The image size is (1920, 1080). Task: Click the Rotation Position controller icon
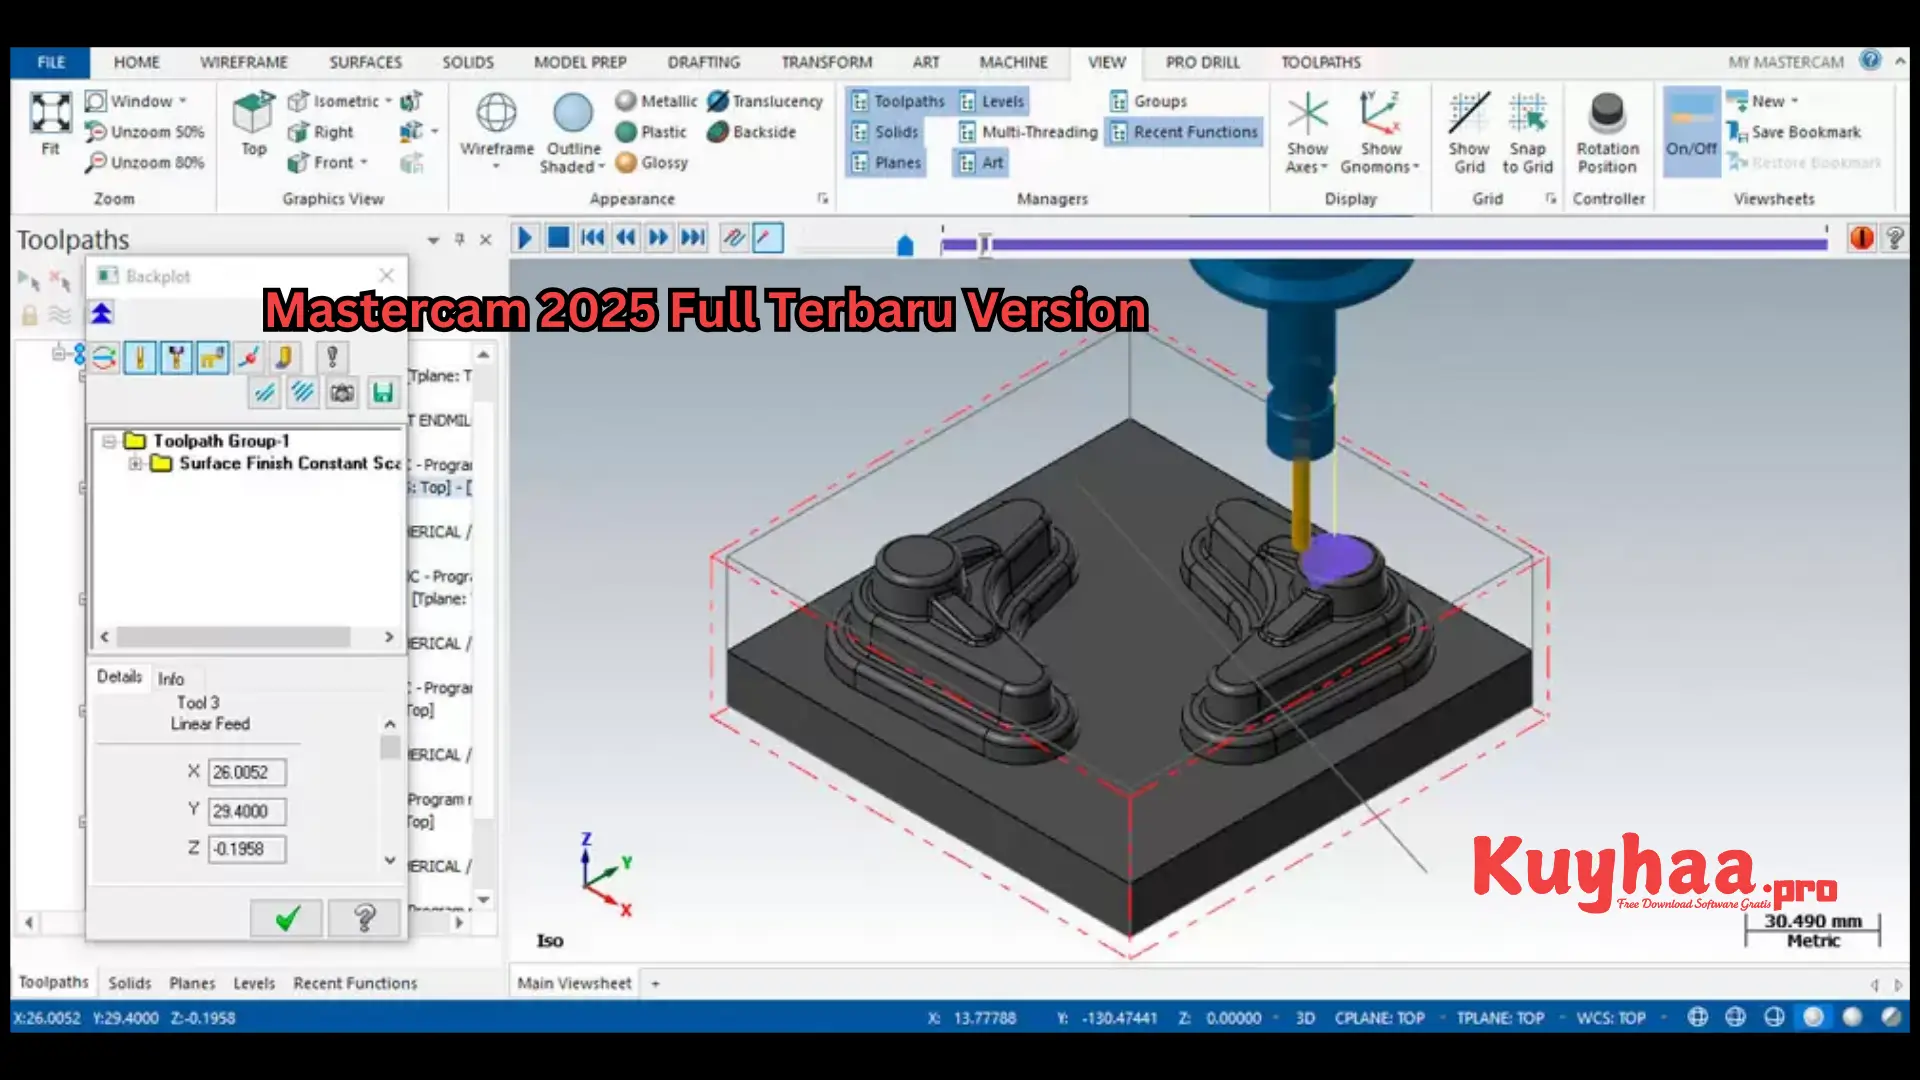click(1606, 114)
